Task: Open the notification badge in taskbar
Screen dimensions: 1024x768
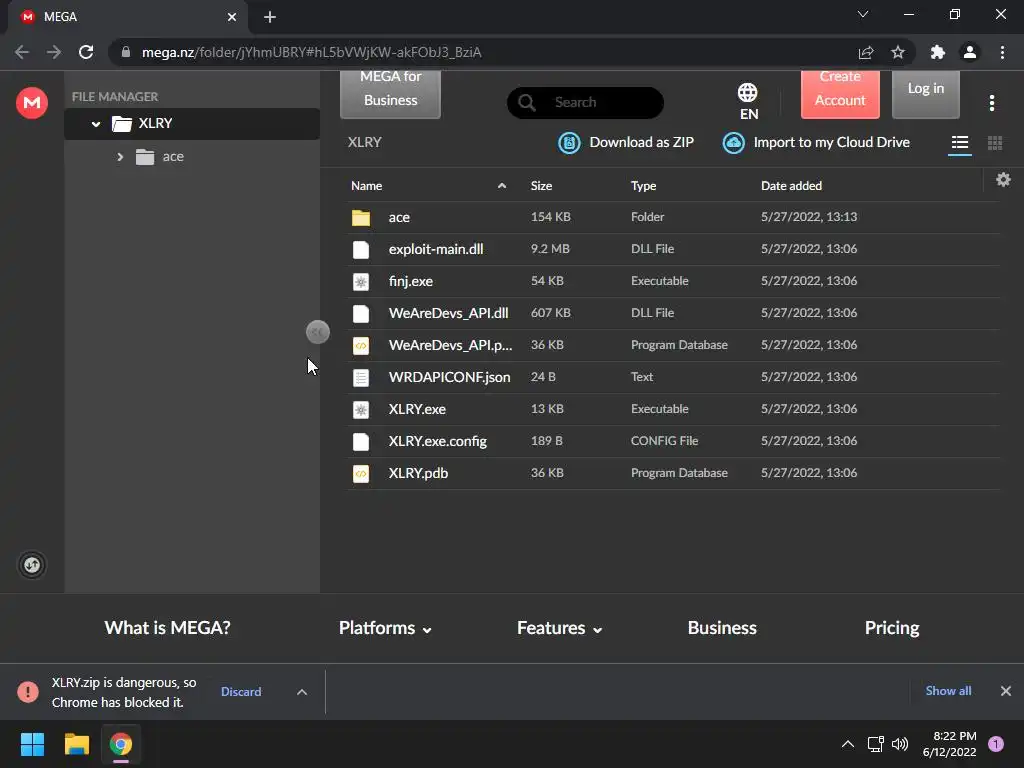Action: coord(995,744)
